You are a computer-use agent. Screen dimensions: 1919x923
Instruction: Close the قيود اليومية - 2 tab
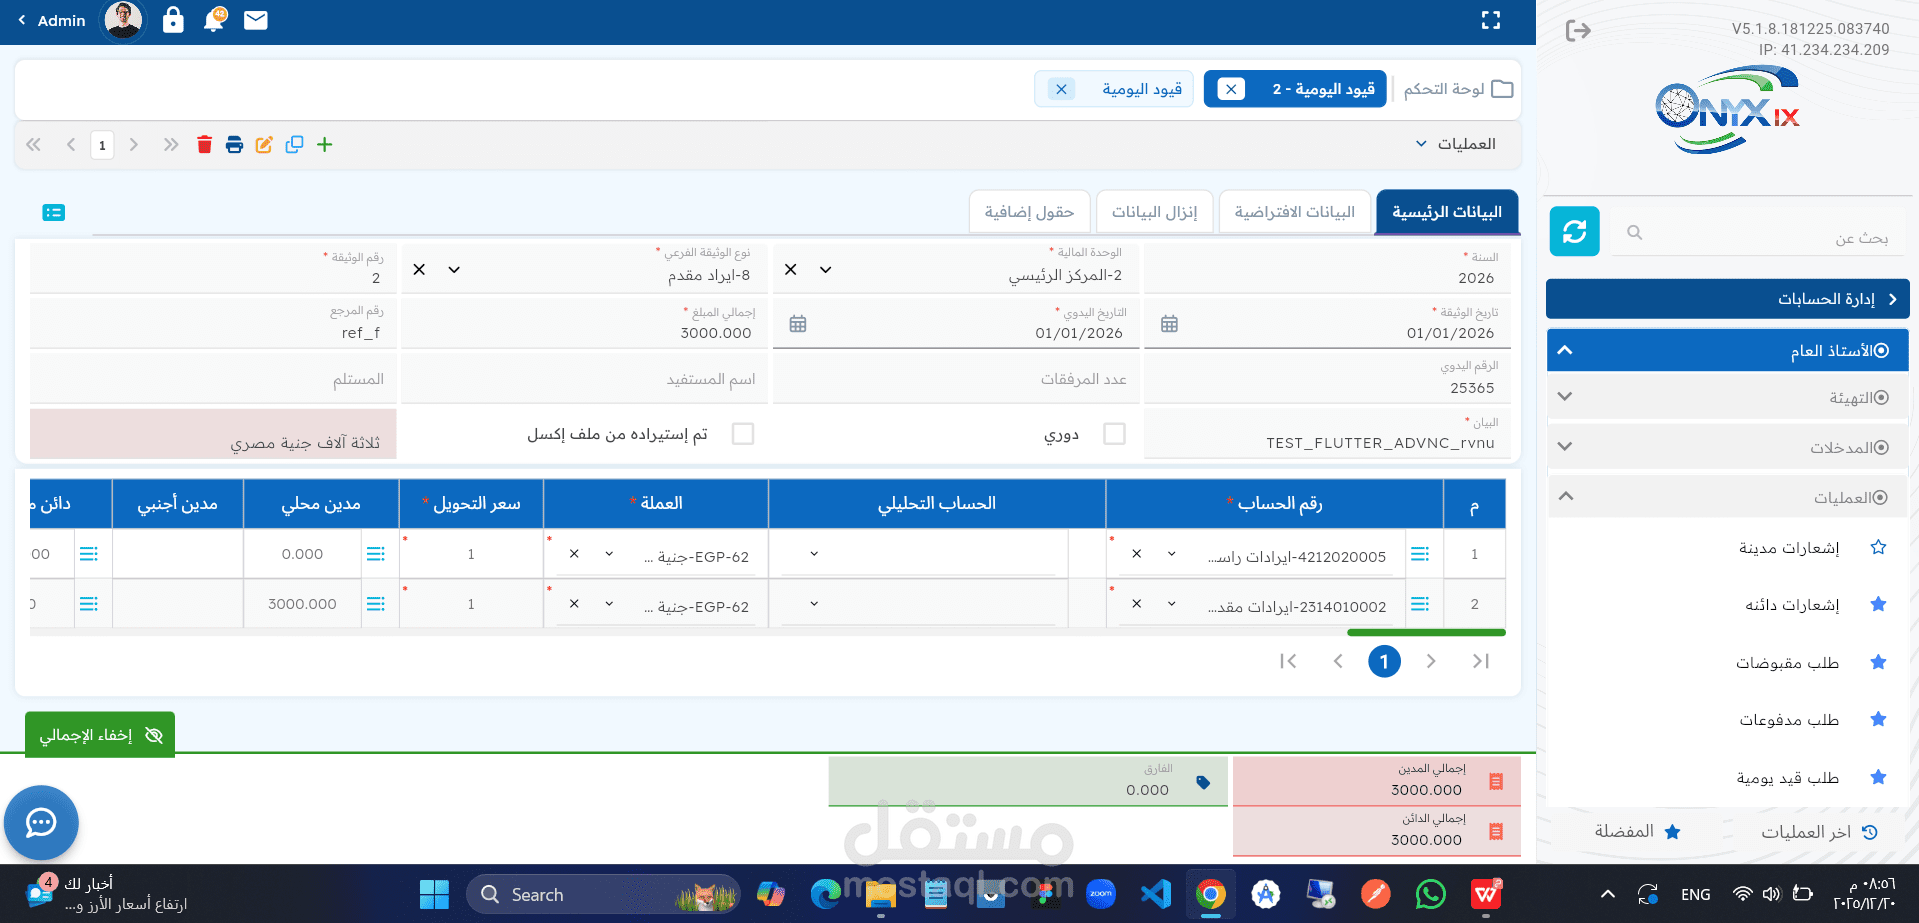1231,89
